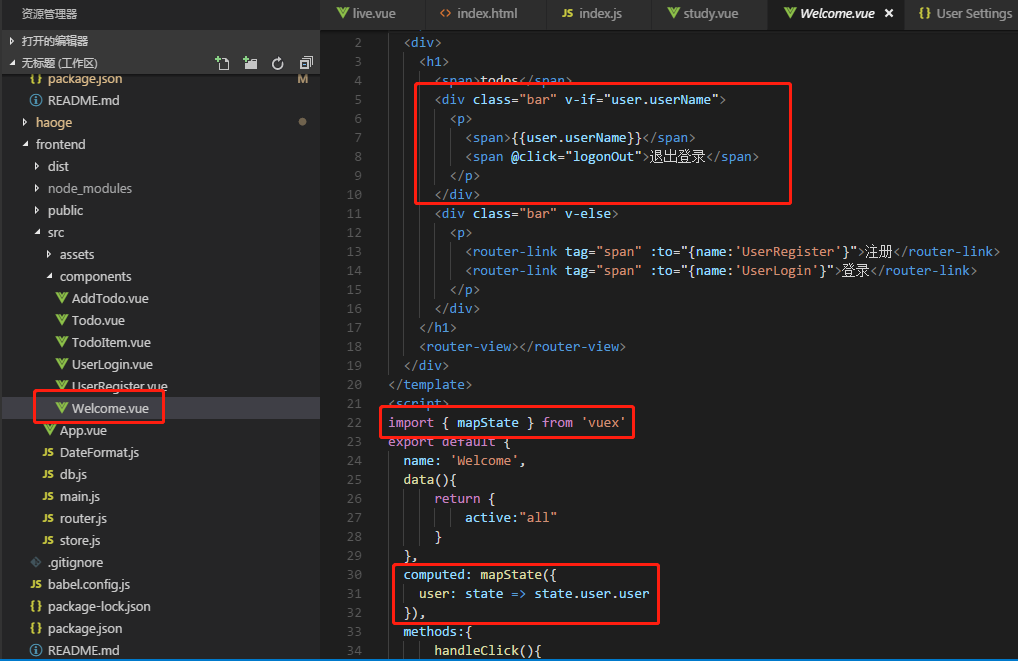Click the JS icon next to store.js

(x=48, y=541)
